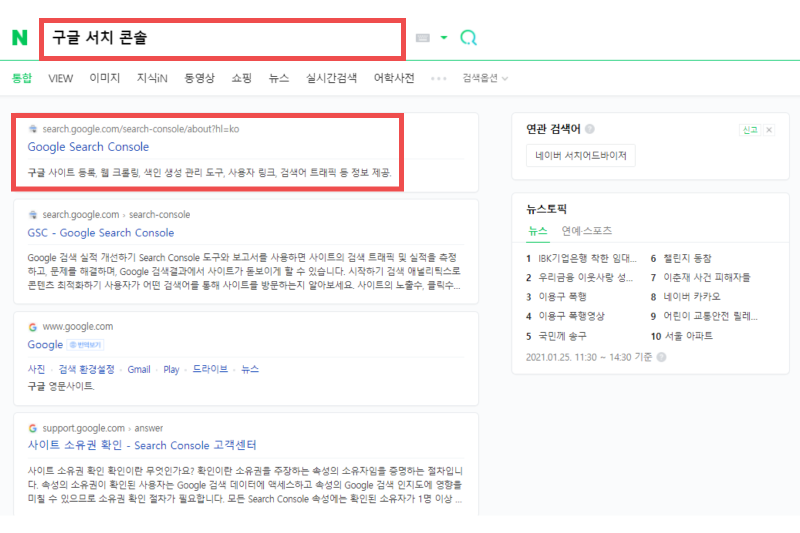Image resolution: width=800 pixels, height=533 pixels.
Task: Open the 어학사전 tab
Action: [393, 78]
